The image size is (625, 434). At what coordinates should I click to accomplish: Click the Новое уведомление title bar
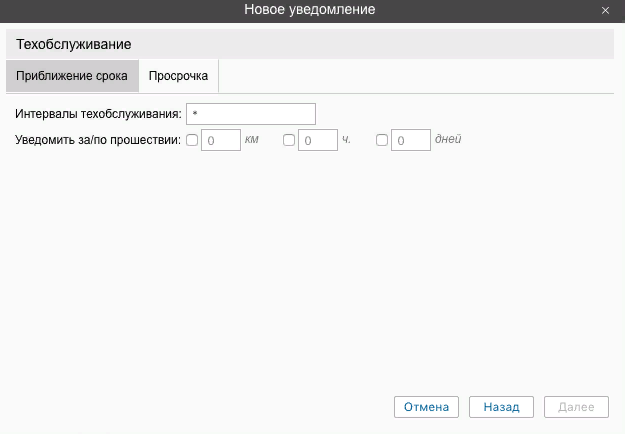[x=310, y=10]
